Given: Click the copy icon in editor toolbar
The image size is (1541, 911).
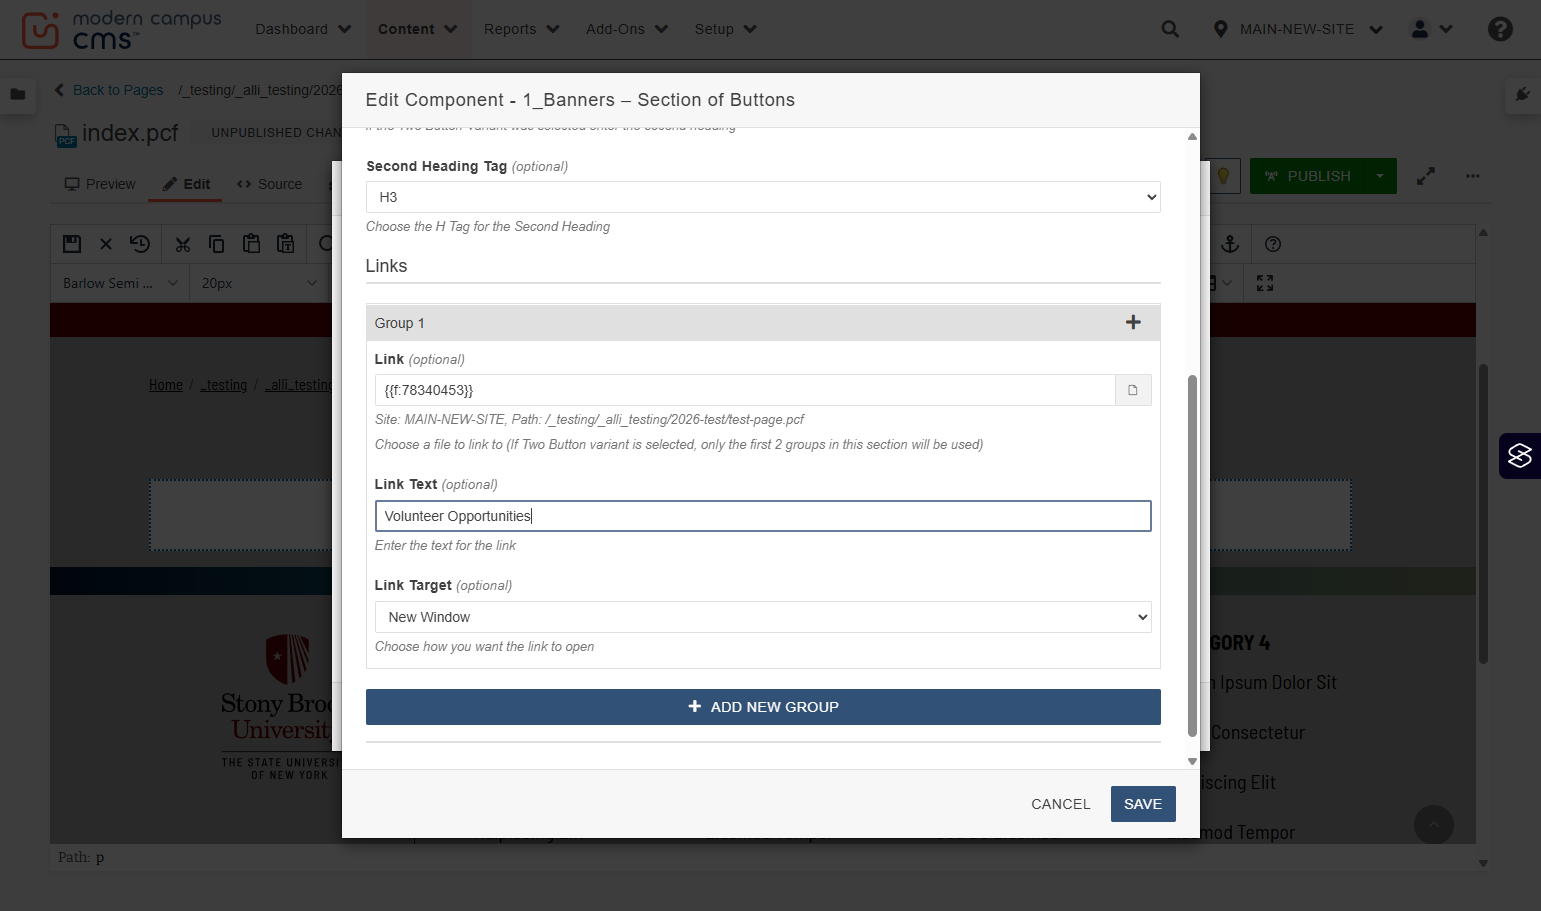Looking at the screenshot, I should pos(216,244).
